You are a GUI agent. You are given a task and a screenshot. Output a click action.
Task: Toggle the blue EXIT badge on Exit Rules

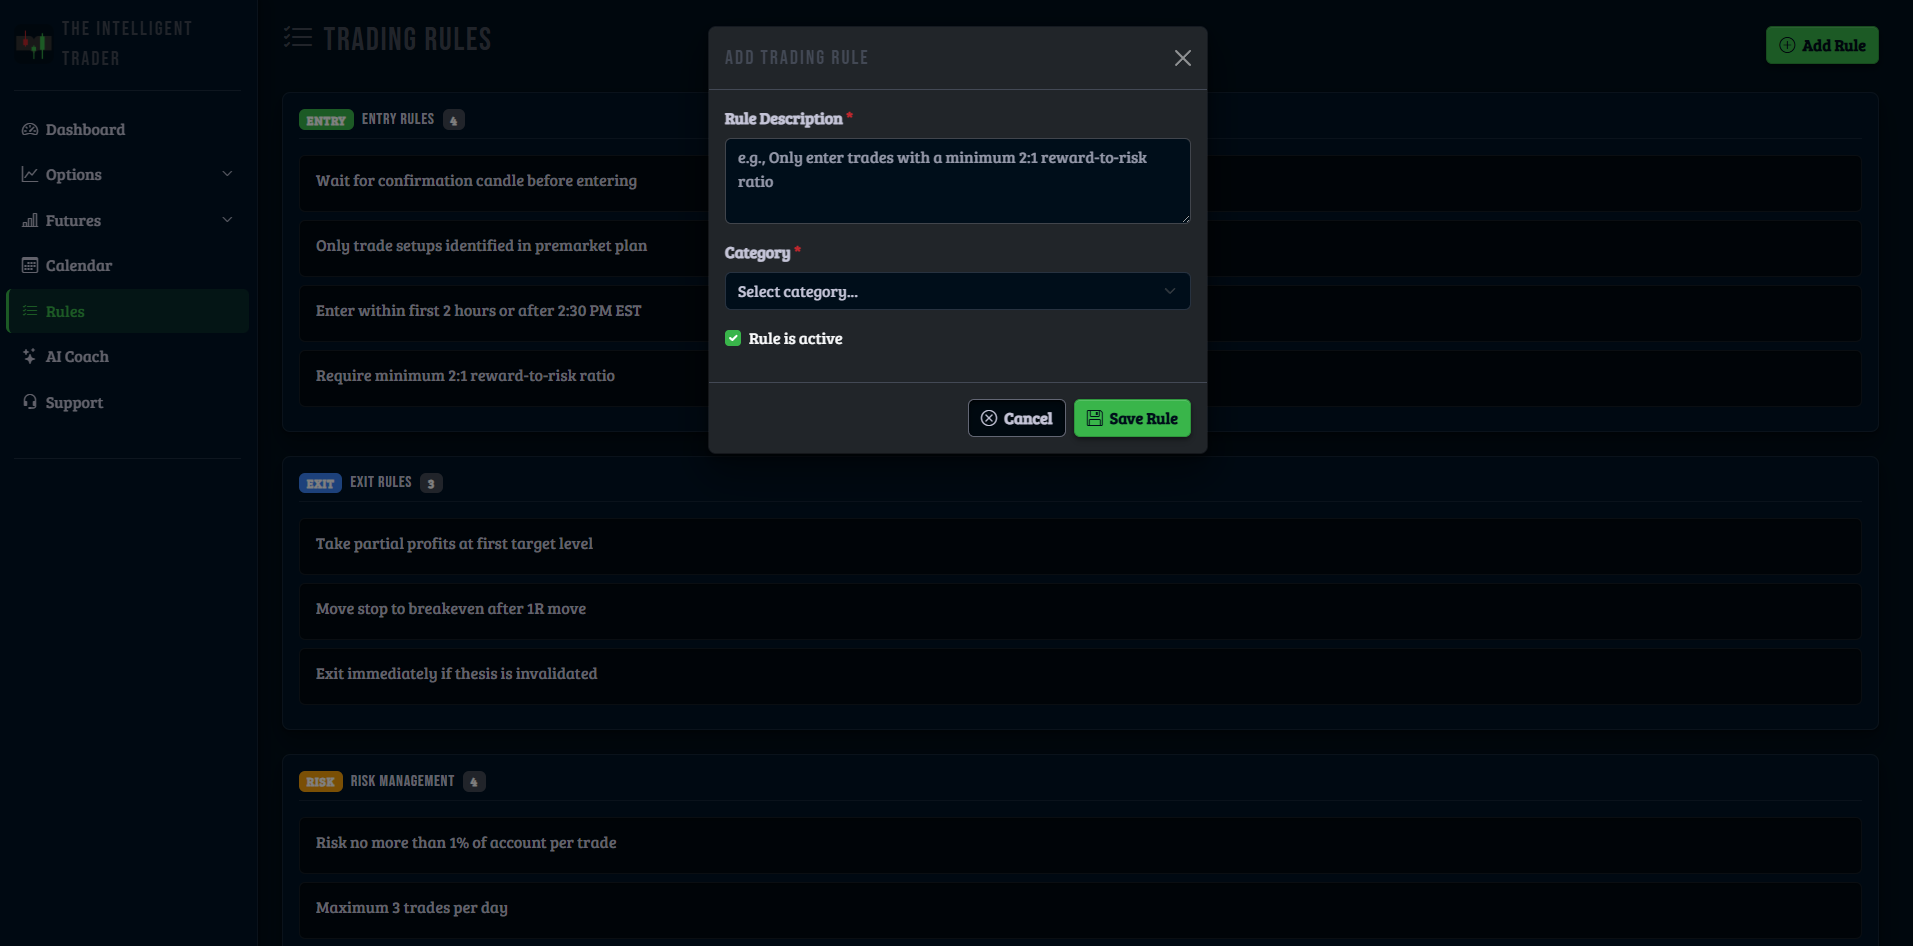(x=320, y=482)
